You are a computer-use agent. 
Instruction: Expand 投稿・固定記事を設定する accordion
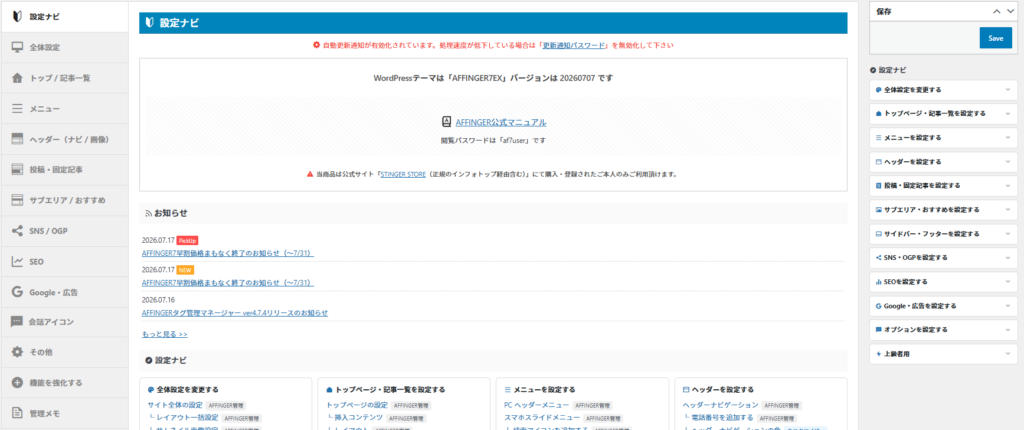pos(943,186)
